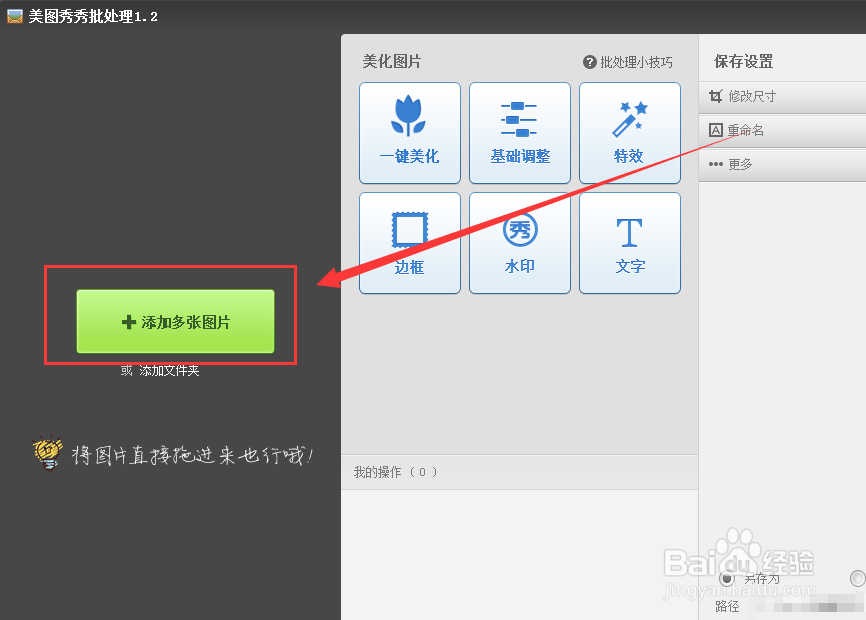The image size is (866, 620).
Task: Click the Meitu app icon in title bar
Action: point(15,17)
